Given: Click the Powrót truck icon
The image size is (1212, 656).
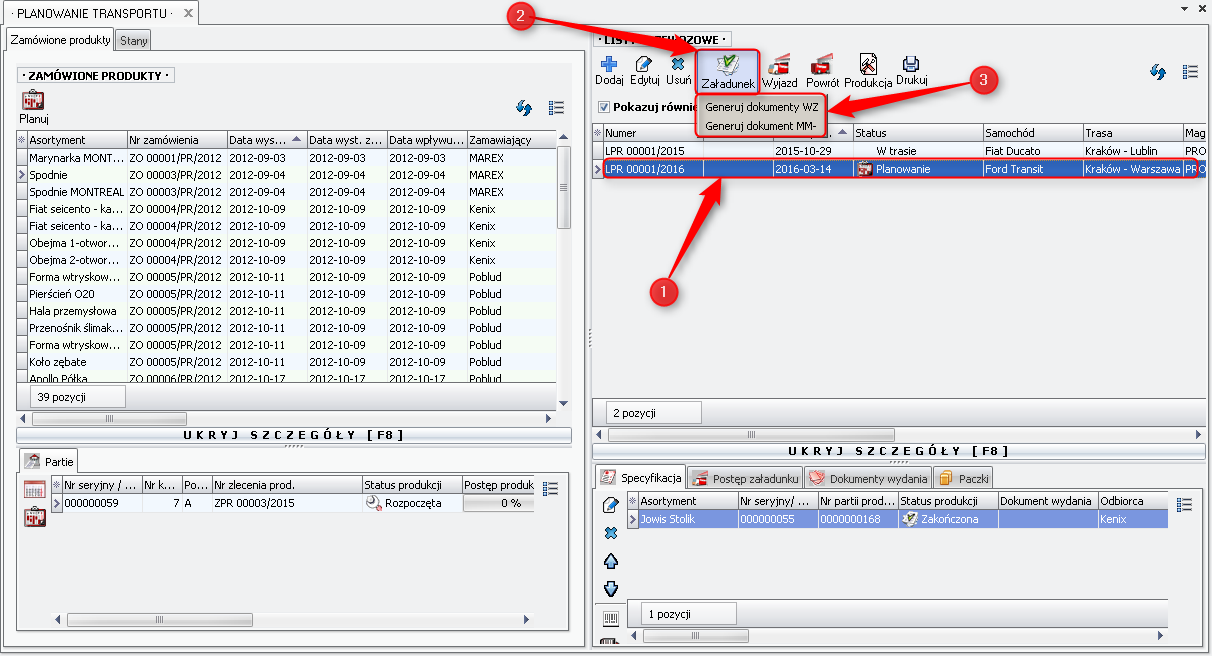Looking at the screenshot, I should pos(822,66).
